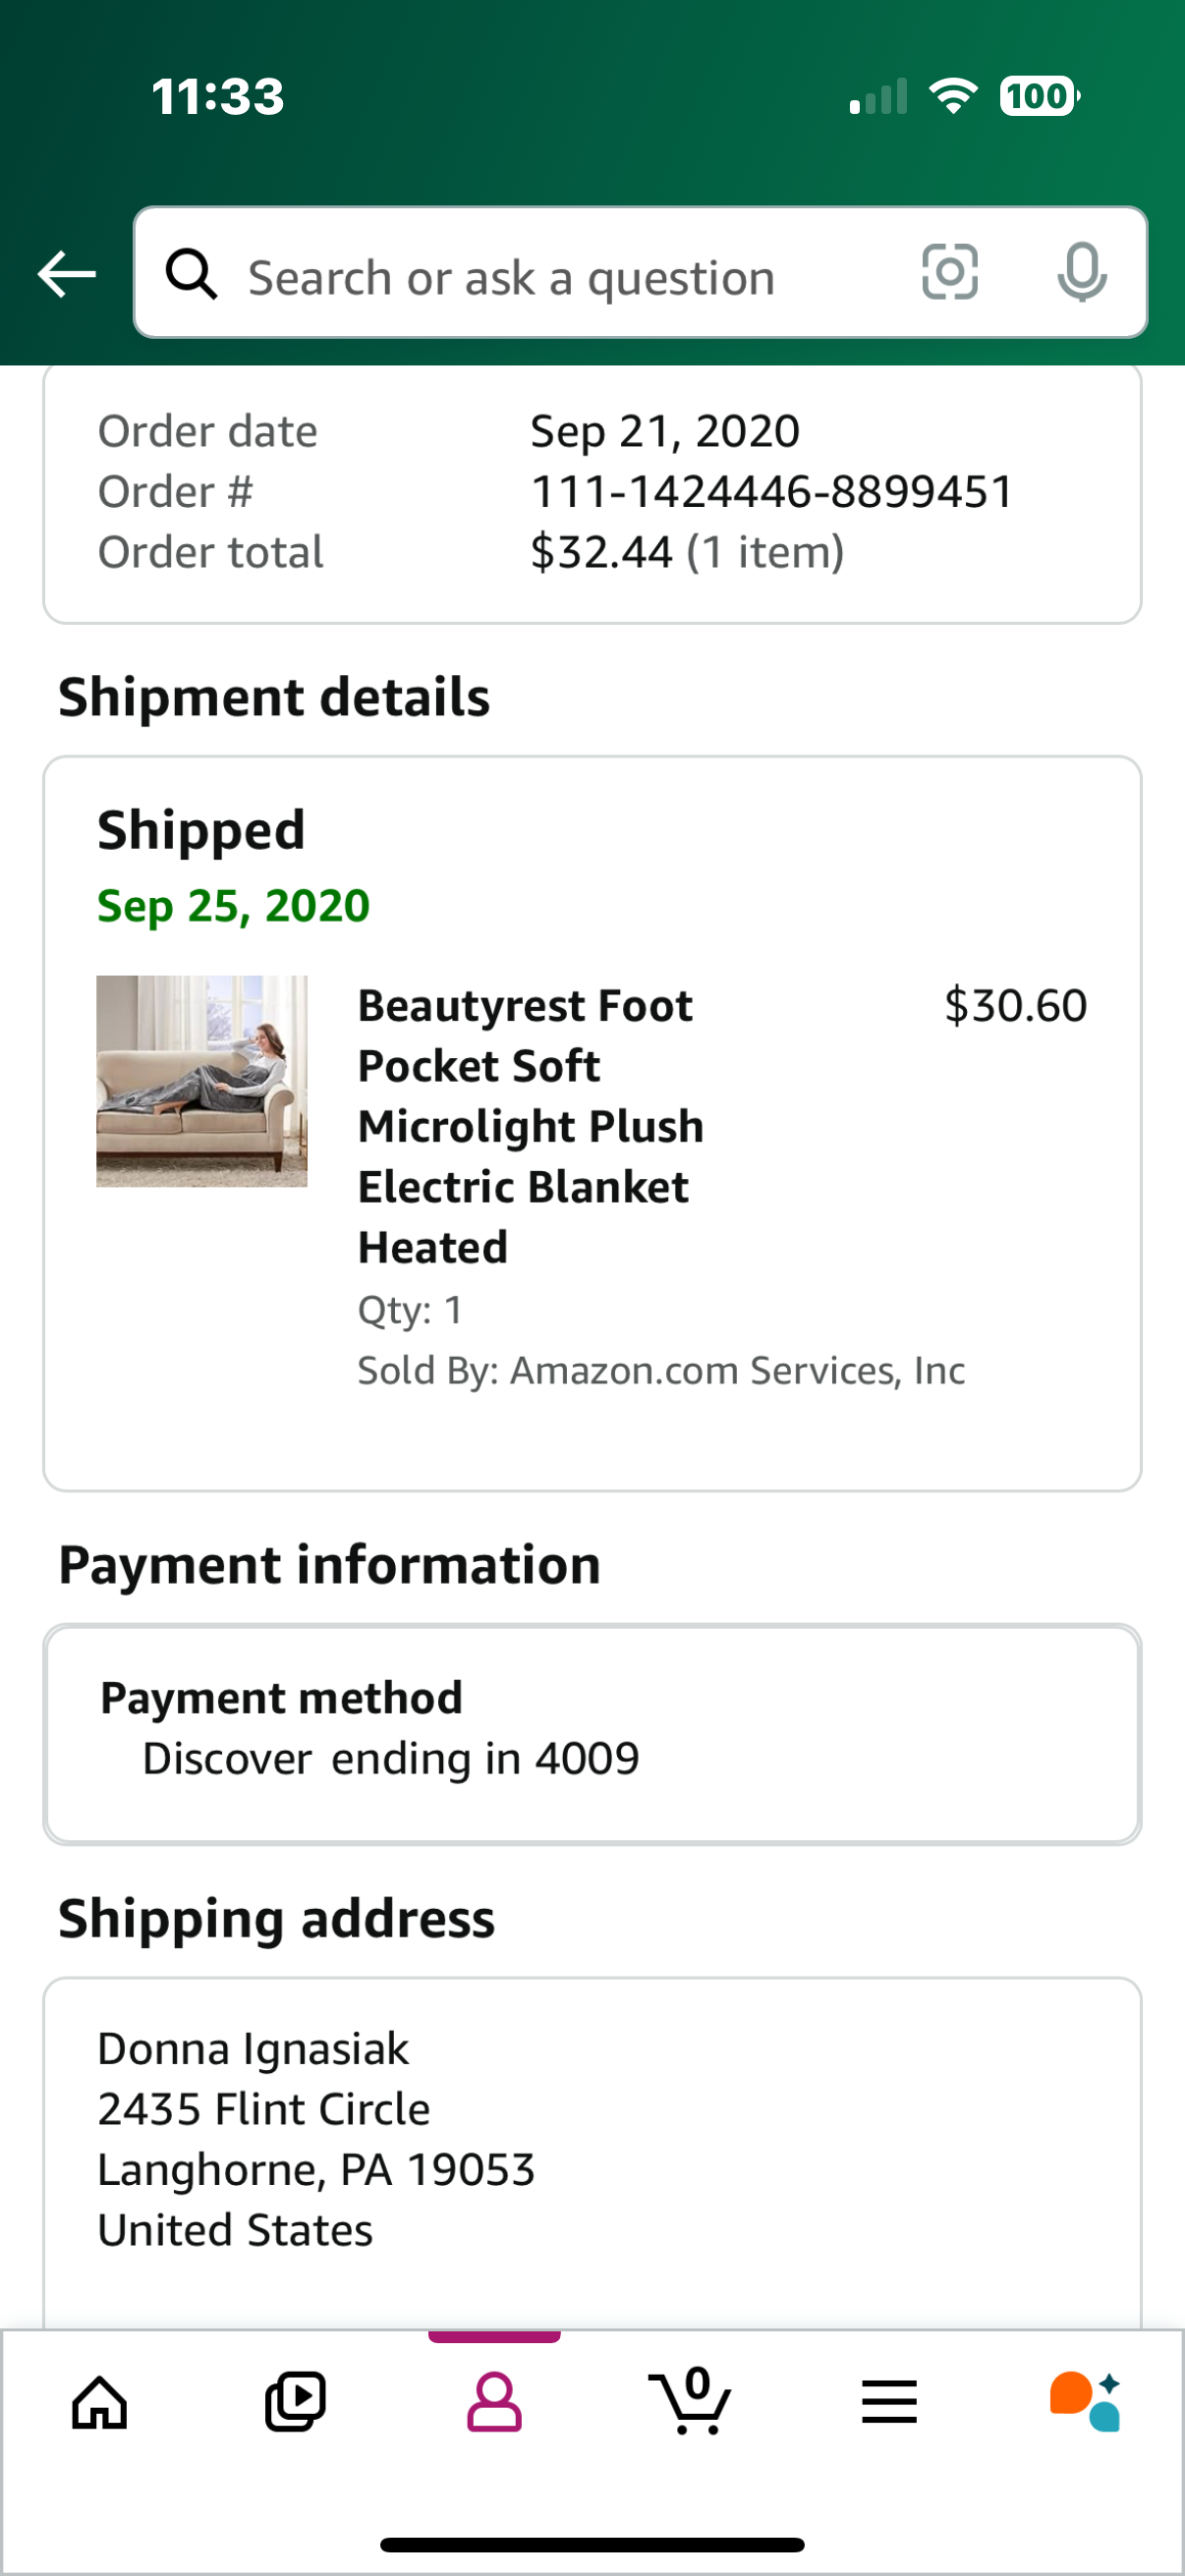Open the hamburger menu icon

pos(889,2401)
